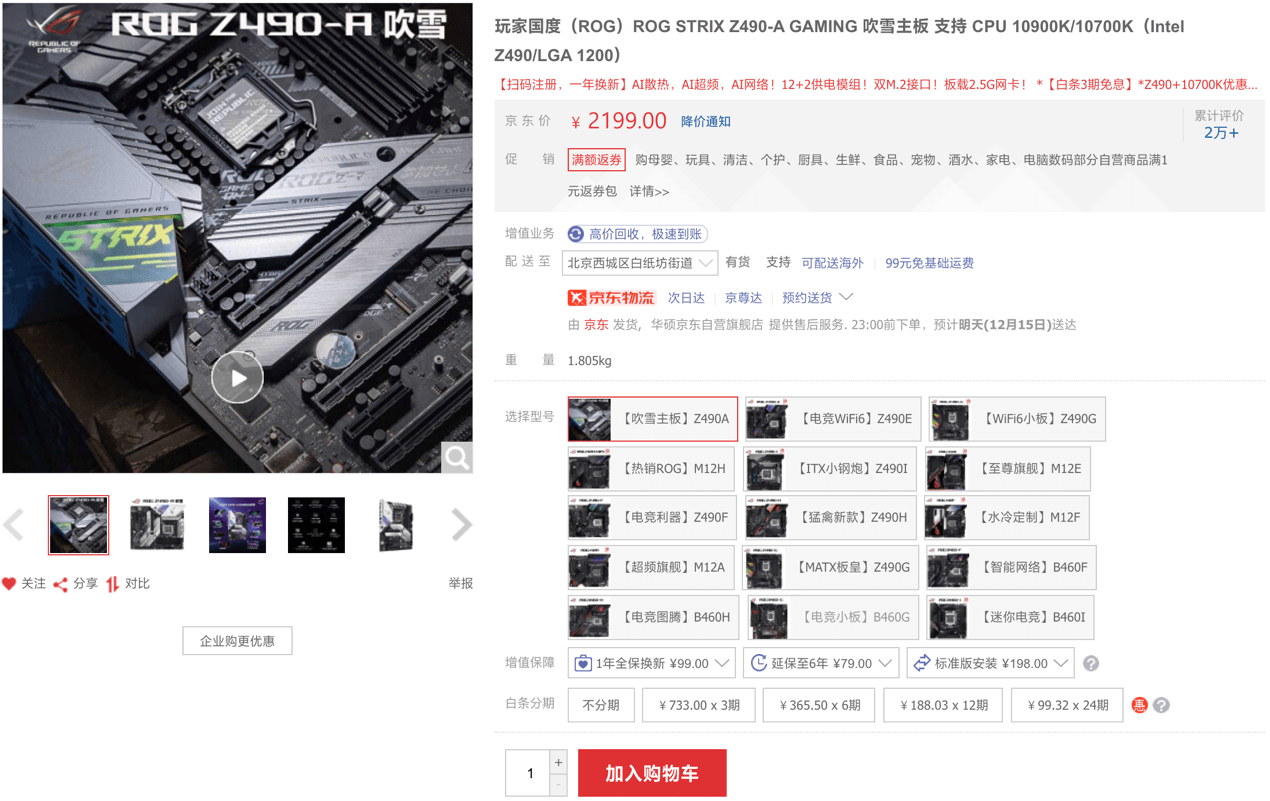Play the product video on main image

tap(237, 378)
